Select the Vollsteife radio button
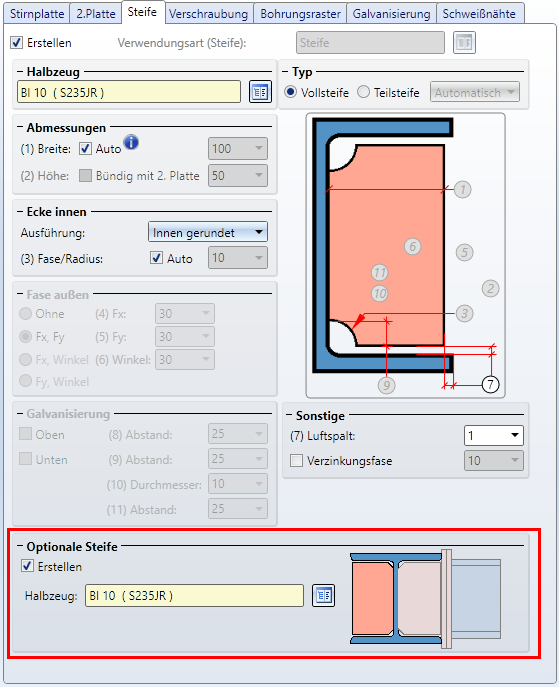Image resolution: width=559 pixels, height=687 pixels. (290, 92)
